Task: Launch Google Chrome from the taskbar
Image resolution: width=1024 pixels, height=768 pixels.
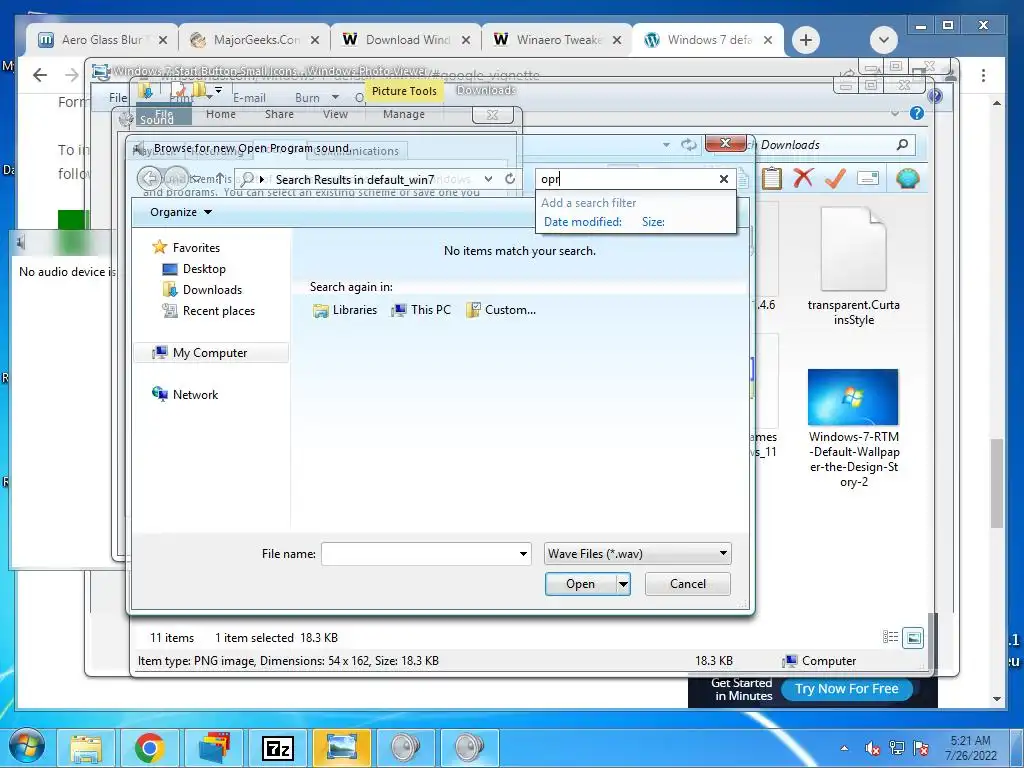Action: (x=150, y=748)
